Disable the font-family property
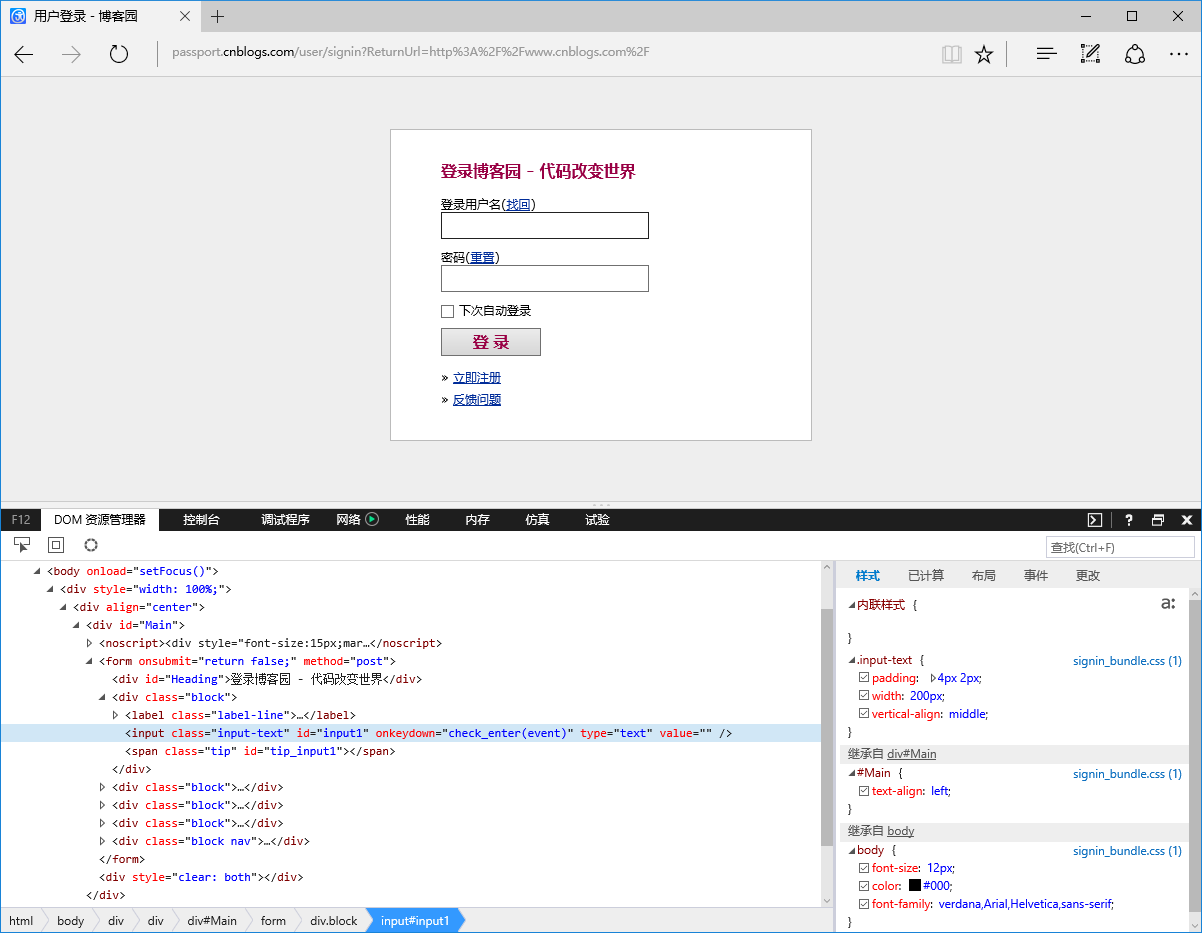1202x933 pixels. click(x=864, y=904)
